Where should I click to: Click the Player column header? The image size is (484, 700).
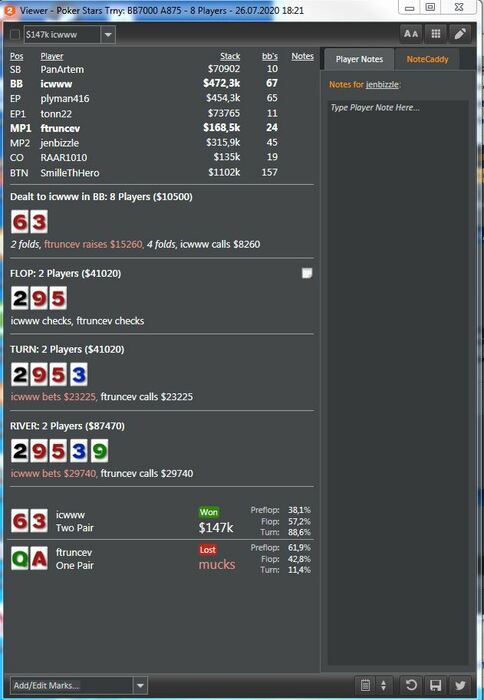(52, 56)
